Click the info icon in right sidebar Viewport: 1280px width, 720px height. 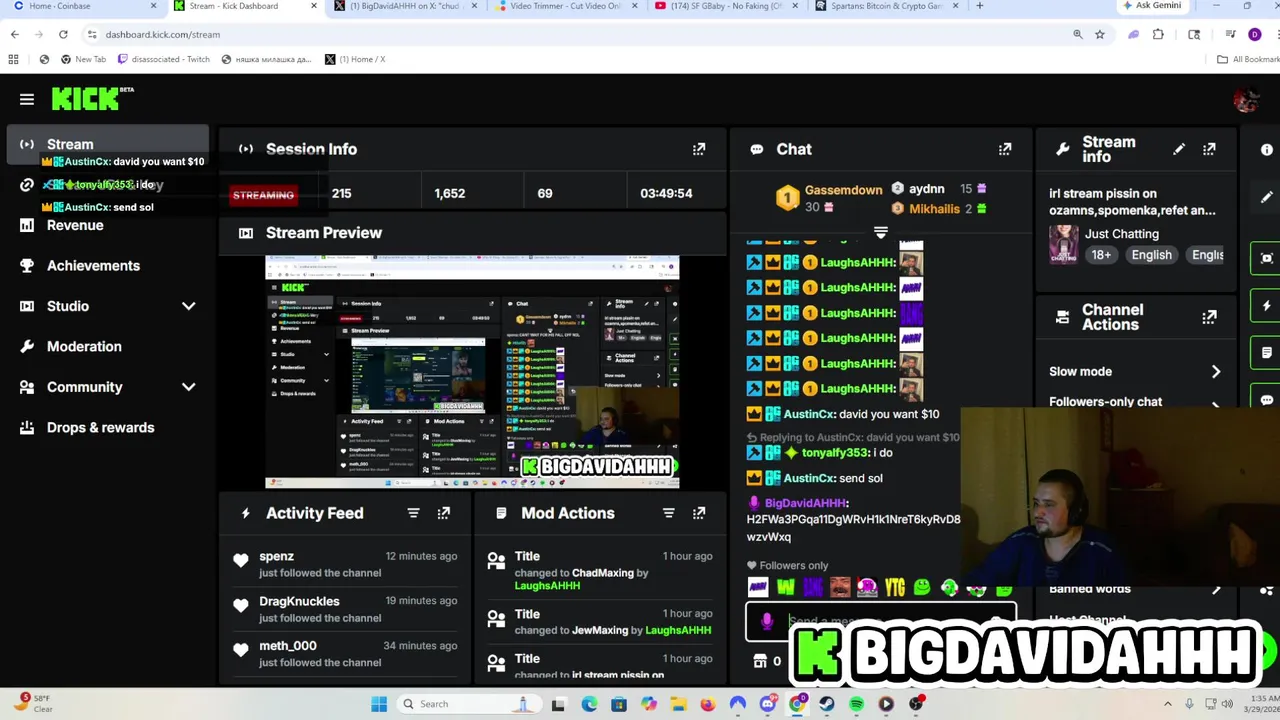click(1267, 150)
